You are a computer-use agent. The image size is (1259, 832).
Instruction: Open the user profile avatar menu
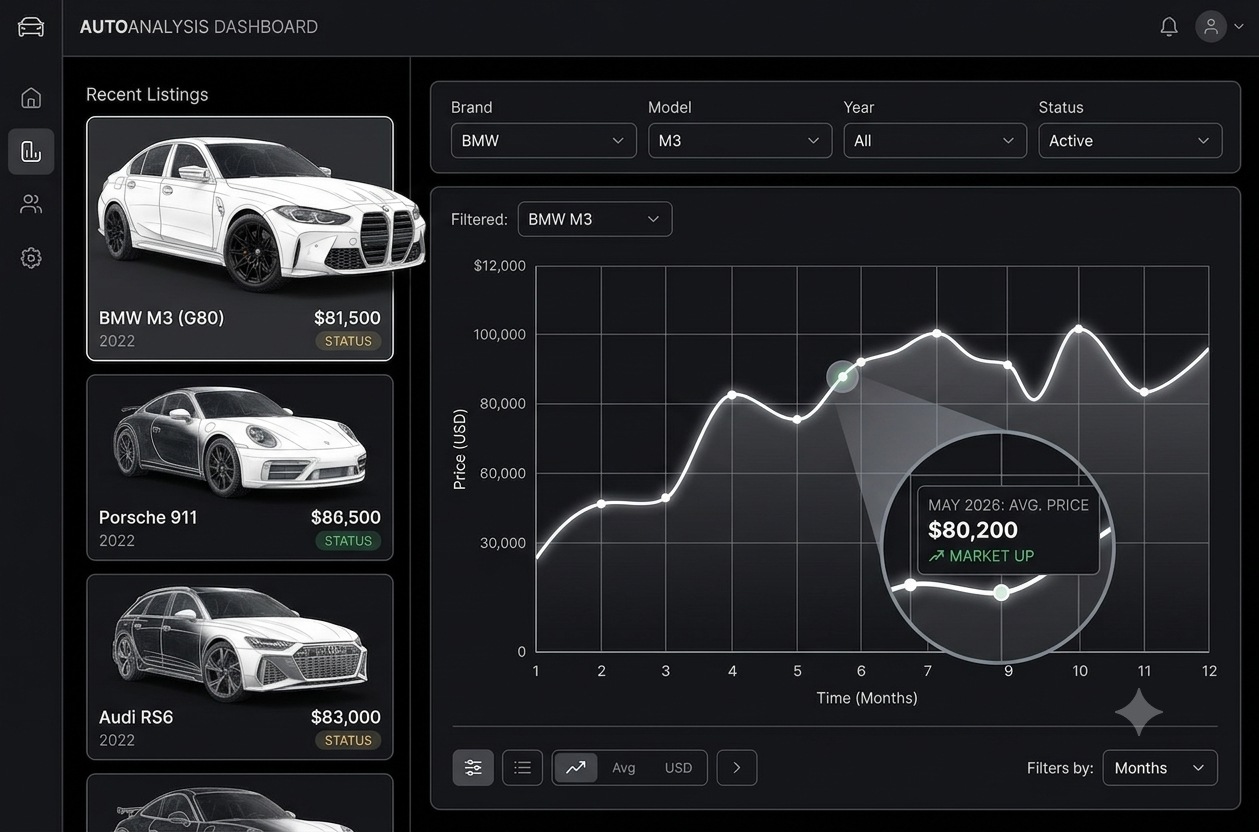(x=1211, y=26)
